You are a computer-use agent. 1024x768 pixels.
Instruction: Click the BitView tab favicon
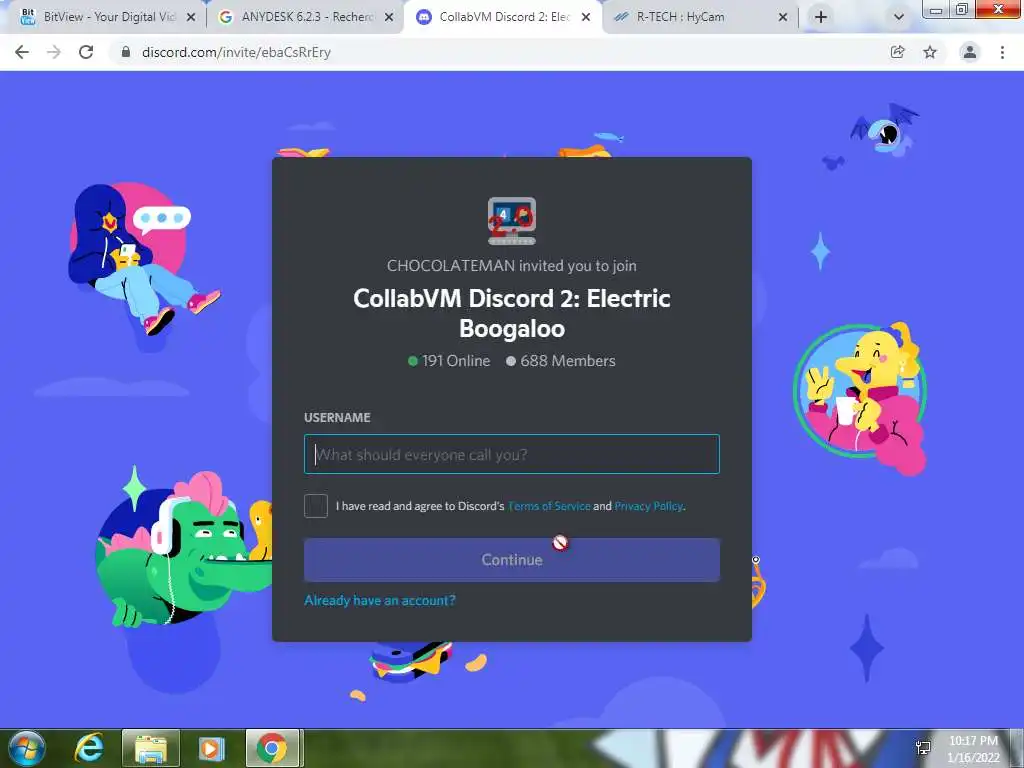[27, 17]
